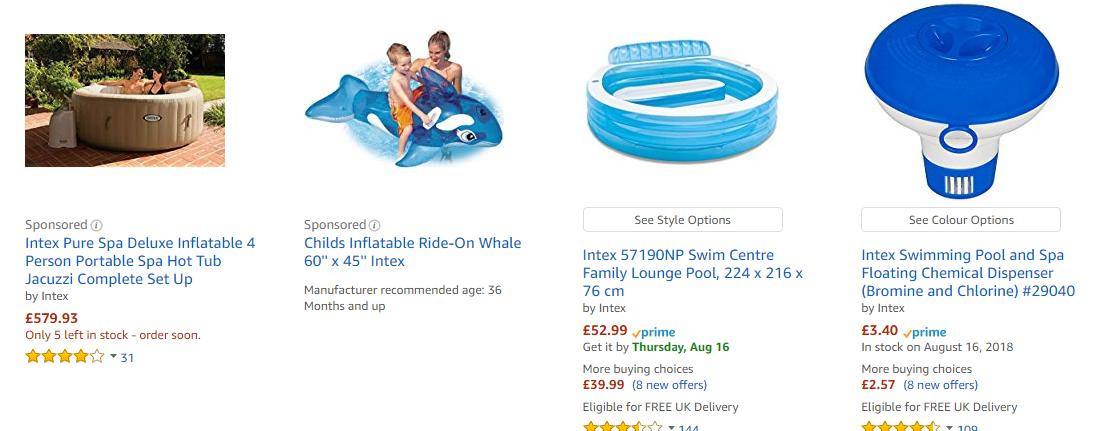Open the rating dropdown arrow beside 31 reviews
The image size is (1119, 431).
(x=113, y=357)
